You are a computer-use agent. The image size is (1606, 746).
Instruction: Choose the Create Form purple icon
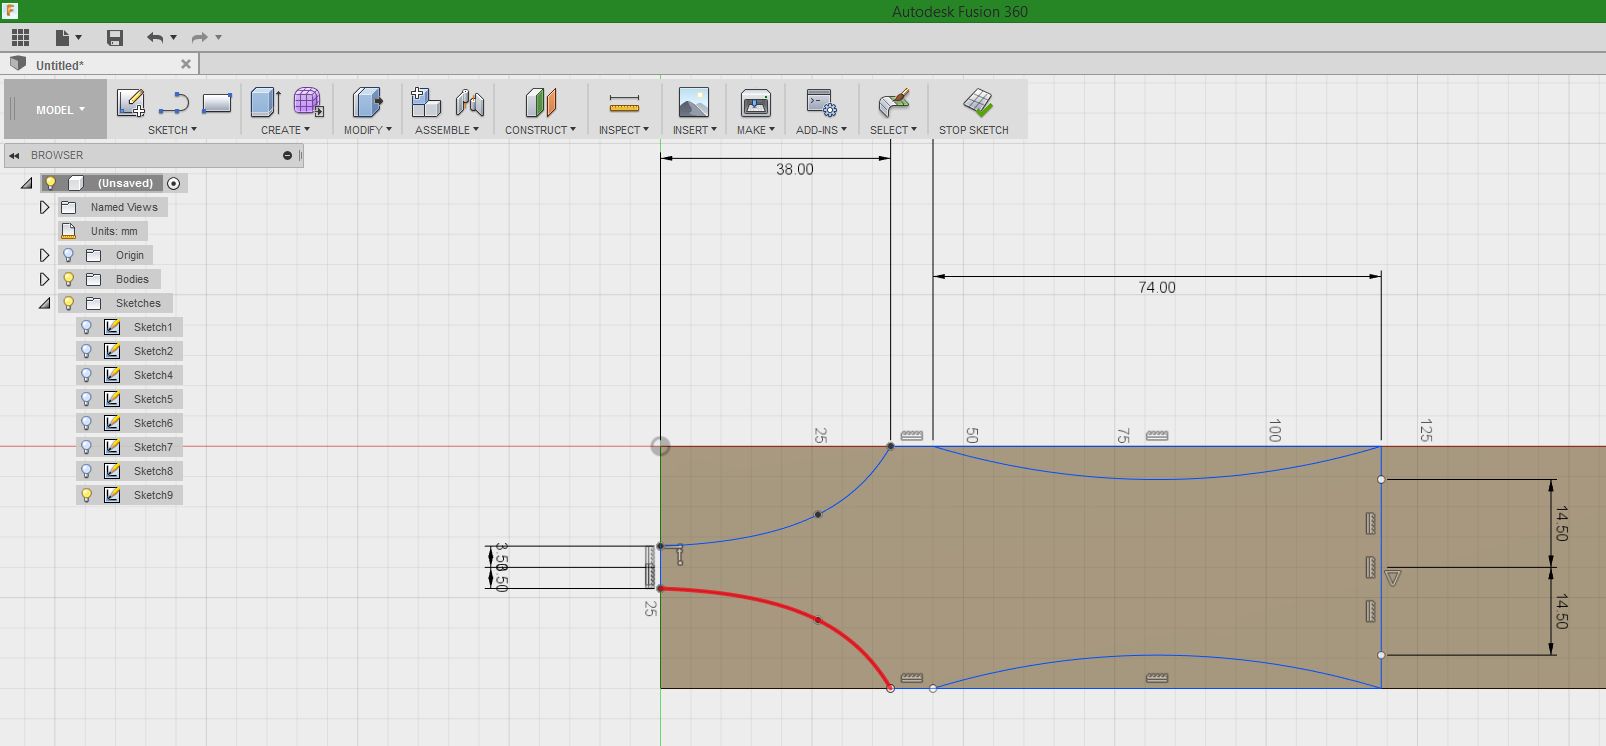tap(308, 102)
